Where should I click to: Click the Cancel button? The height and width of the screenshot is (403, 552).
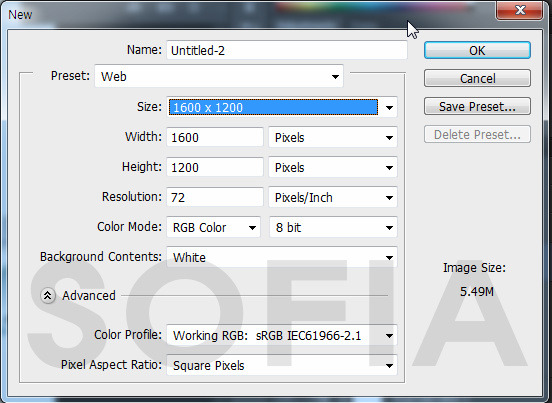tap(477, 78)
